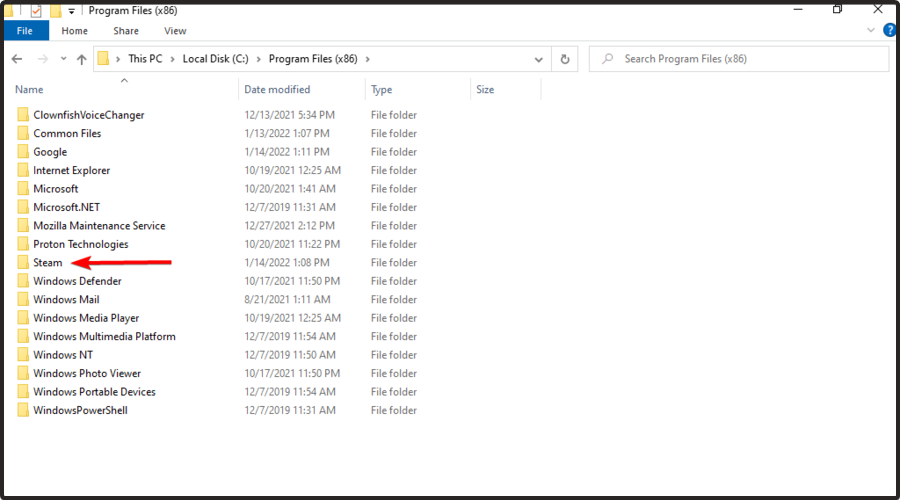Expand the recent locations dropdown arrow
900x500 pixels.
pyautogui.click(x=63, y=59)
